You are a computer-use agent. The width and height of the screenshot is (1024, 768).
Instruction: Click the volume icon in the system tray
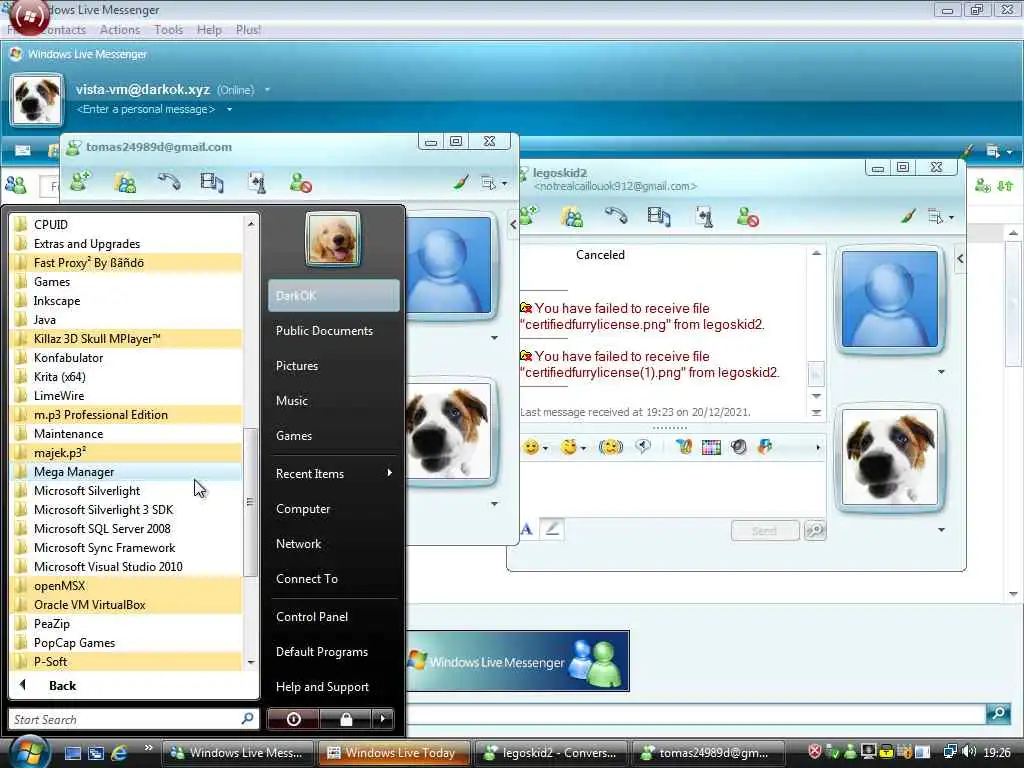click(x=969, y=752)
